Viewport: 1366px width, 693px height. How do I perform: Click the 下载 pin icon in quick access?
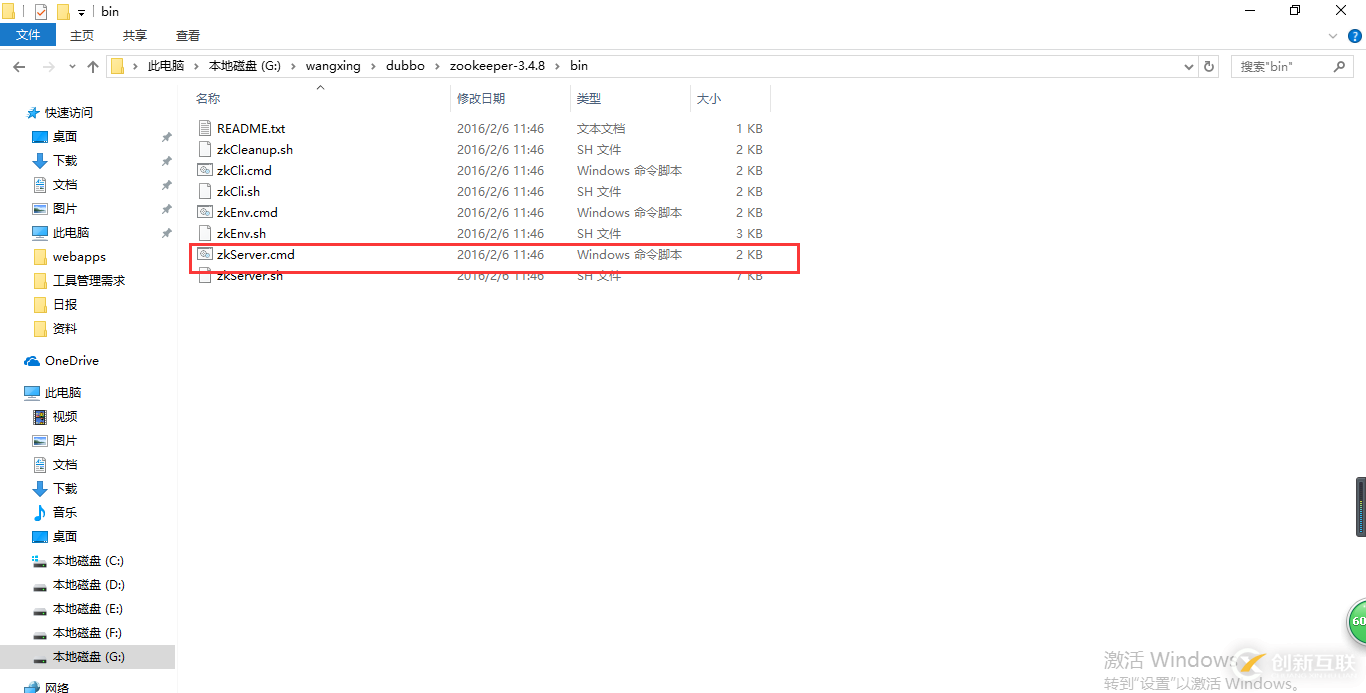166,161
